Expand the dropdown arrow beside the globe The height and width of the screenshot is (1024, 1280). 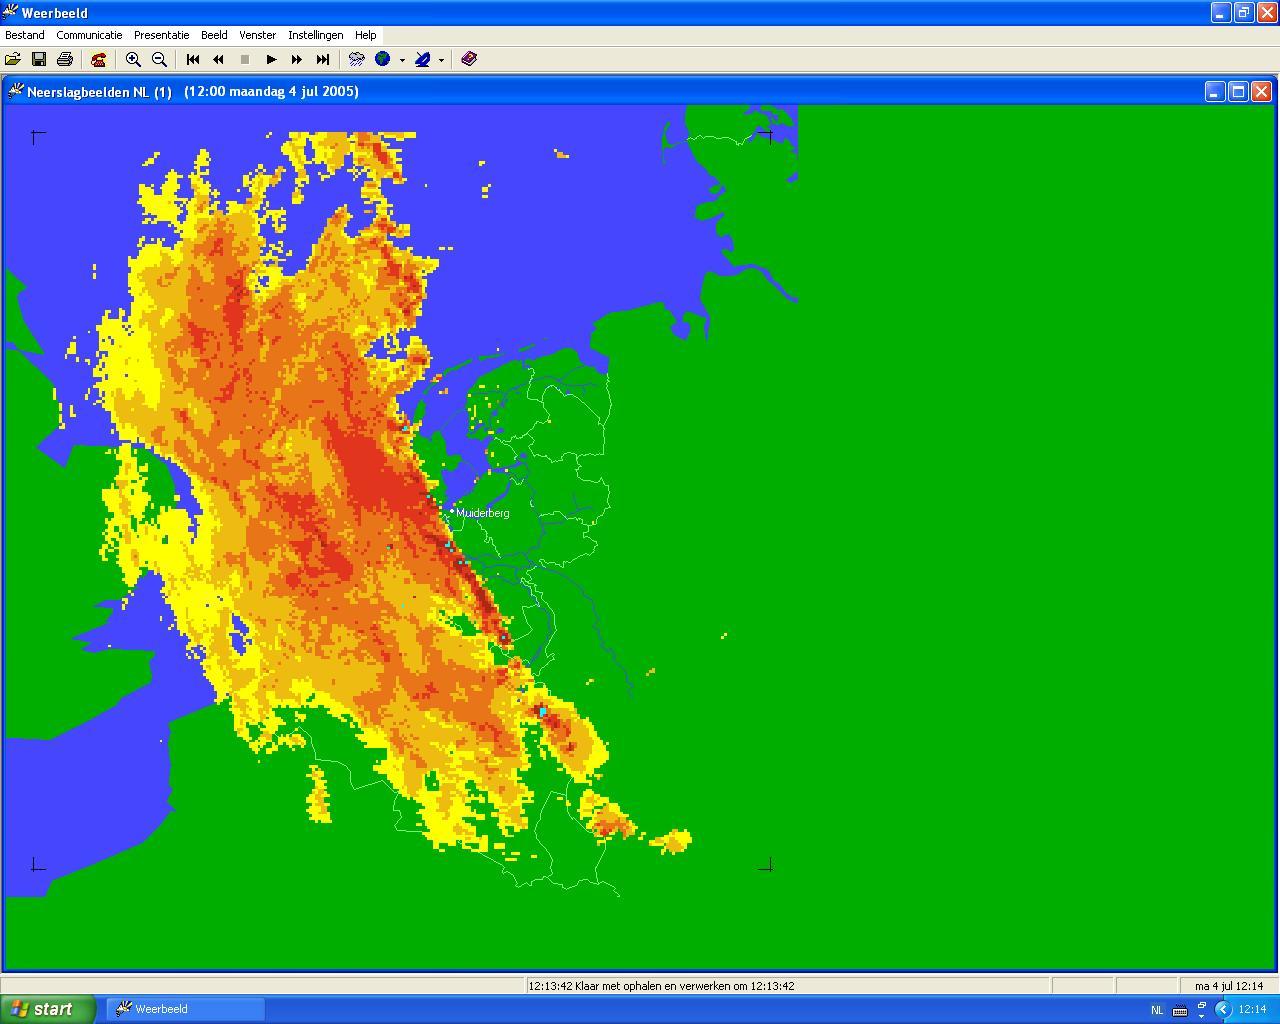click(402, 60)
